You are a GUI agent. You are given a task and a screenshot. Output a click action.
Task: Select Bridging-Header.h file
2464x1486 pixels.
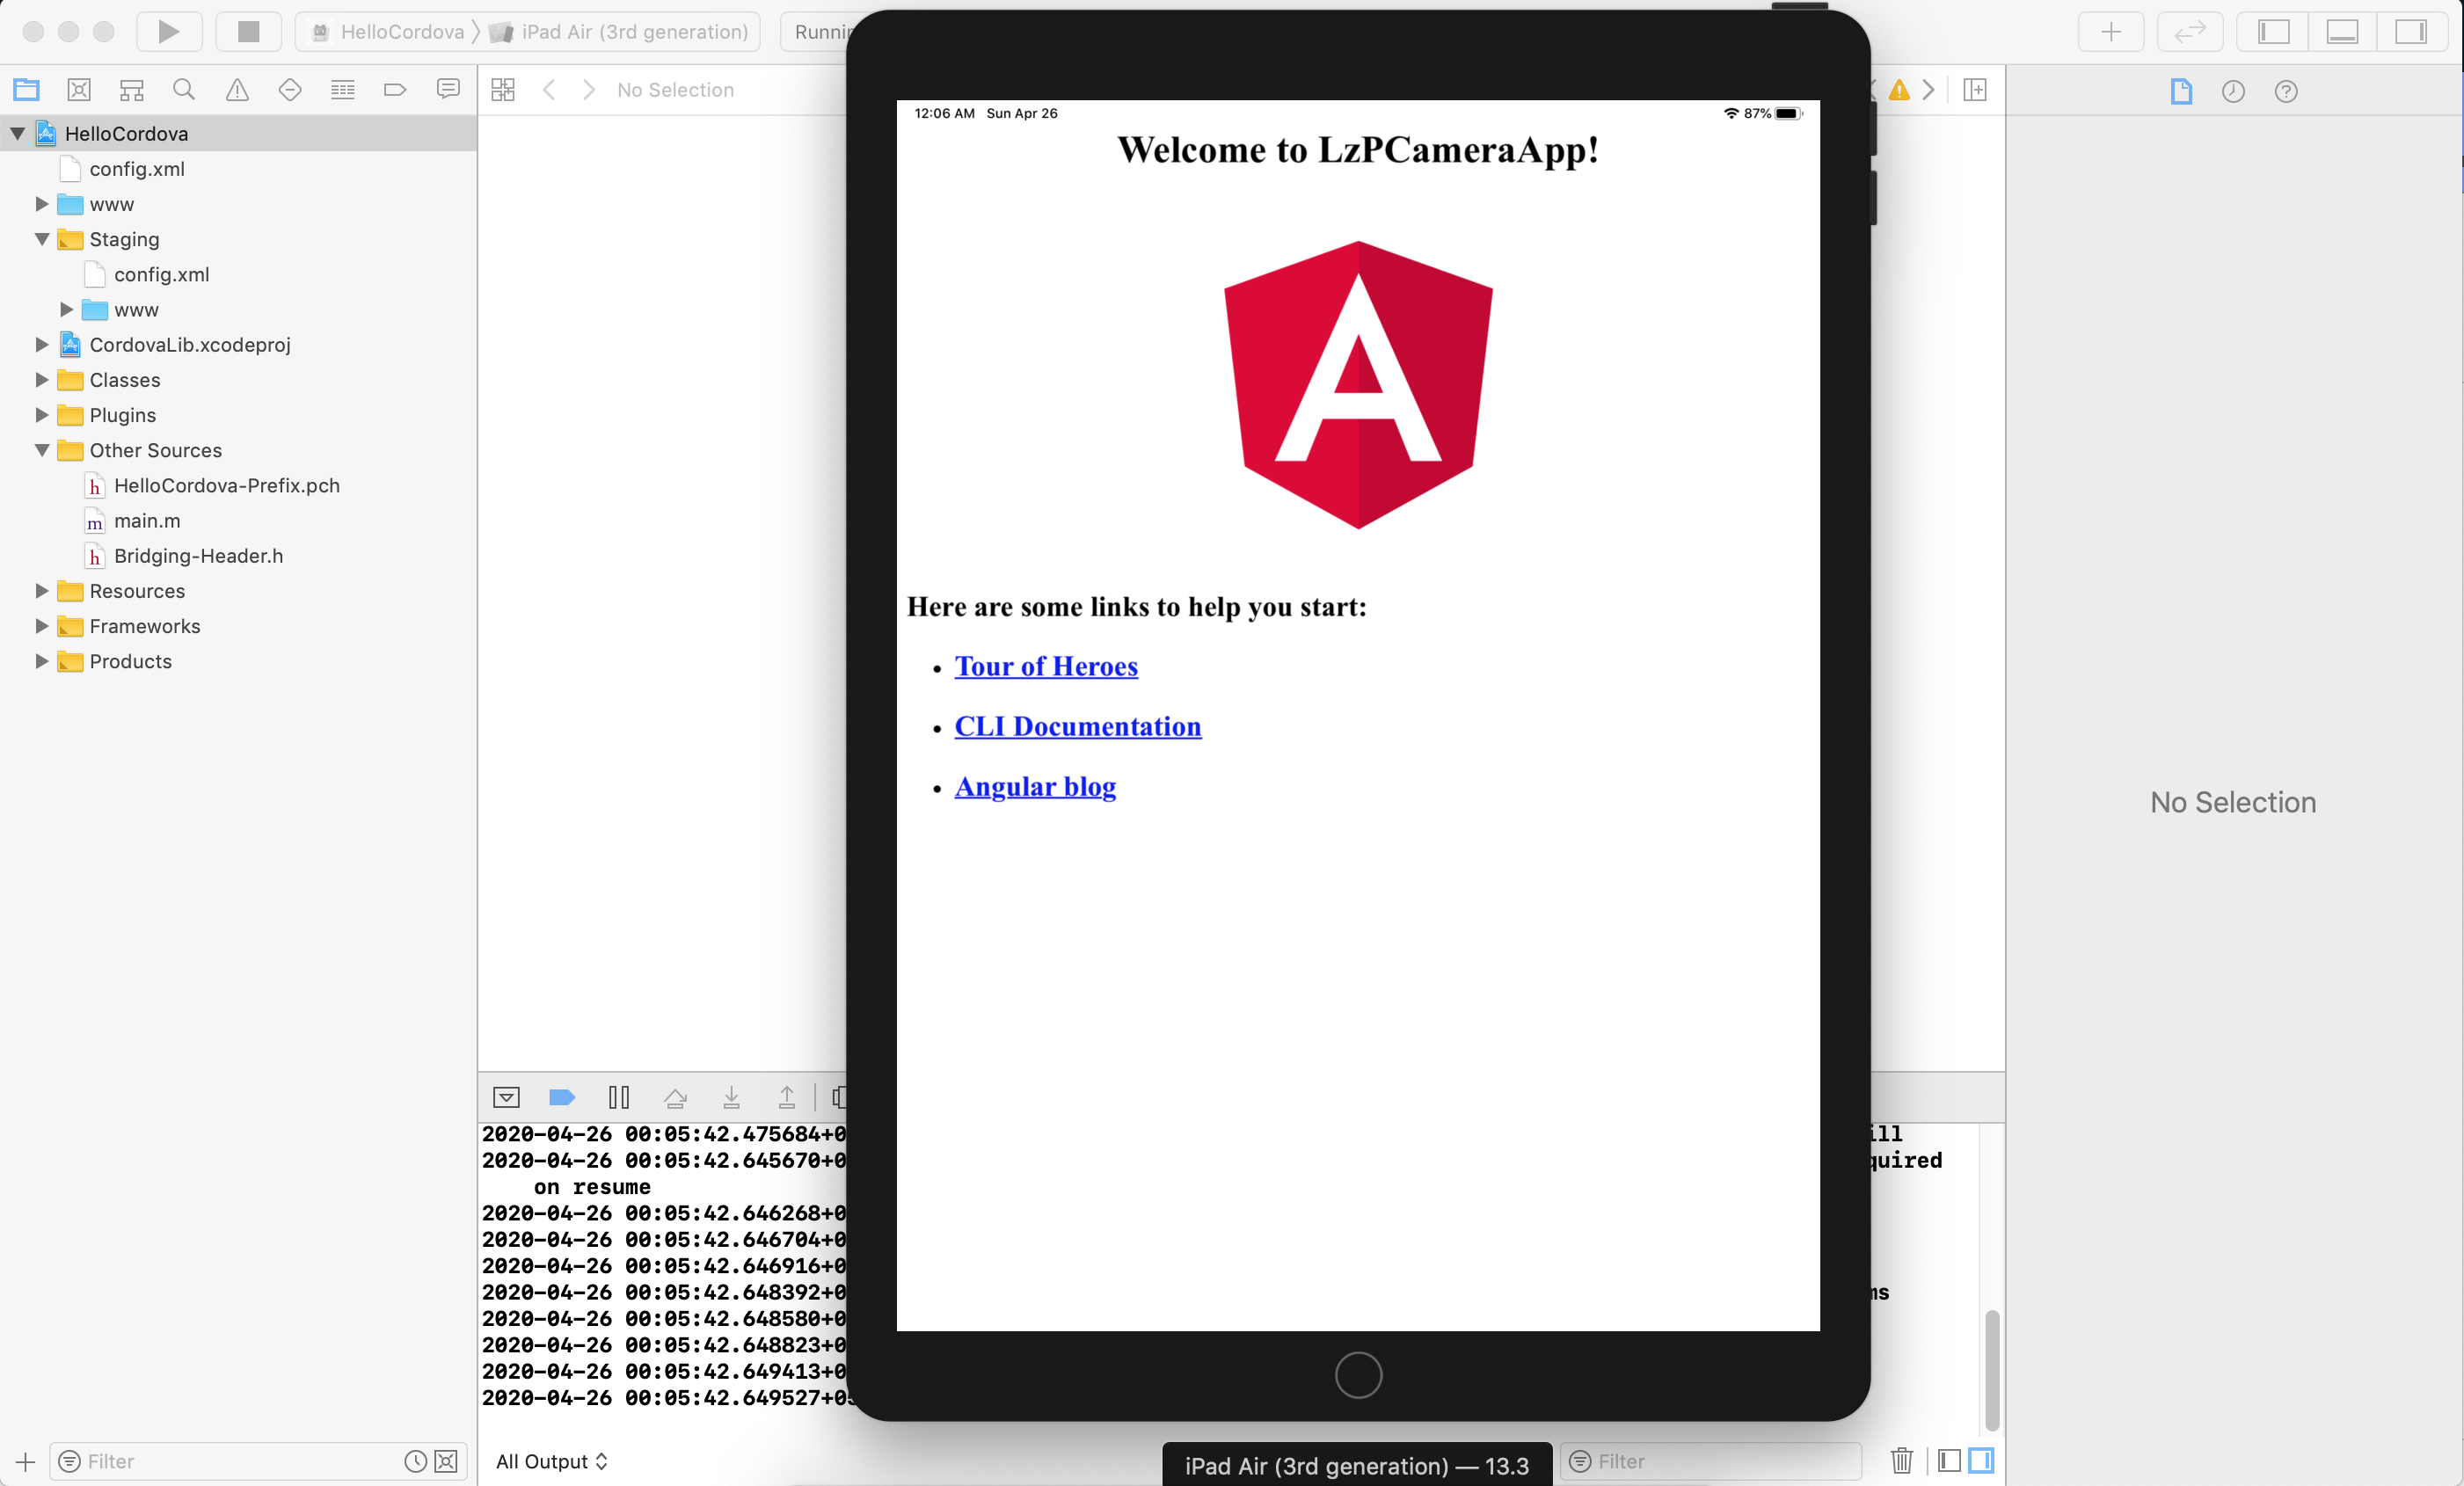point(198,556)
